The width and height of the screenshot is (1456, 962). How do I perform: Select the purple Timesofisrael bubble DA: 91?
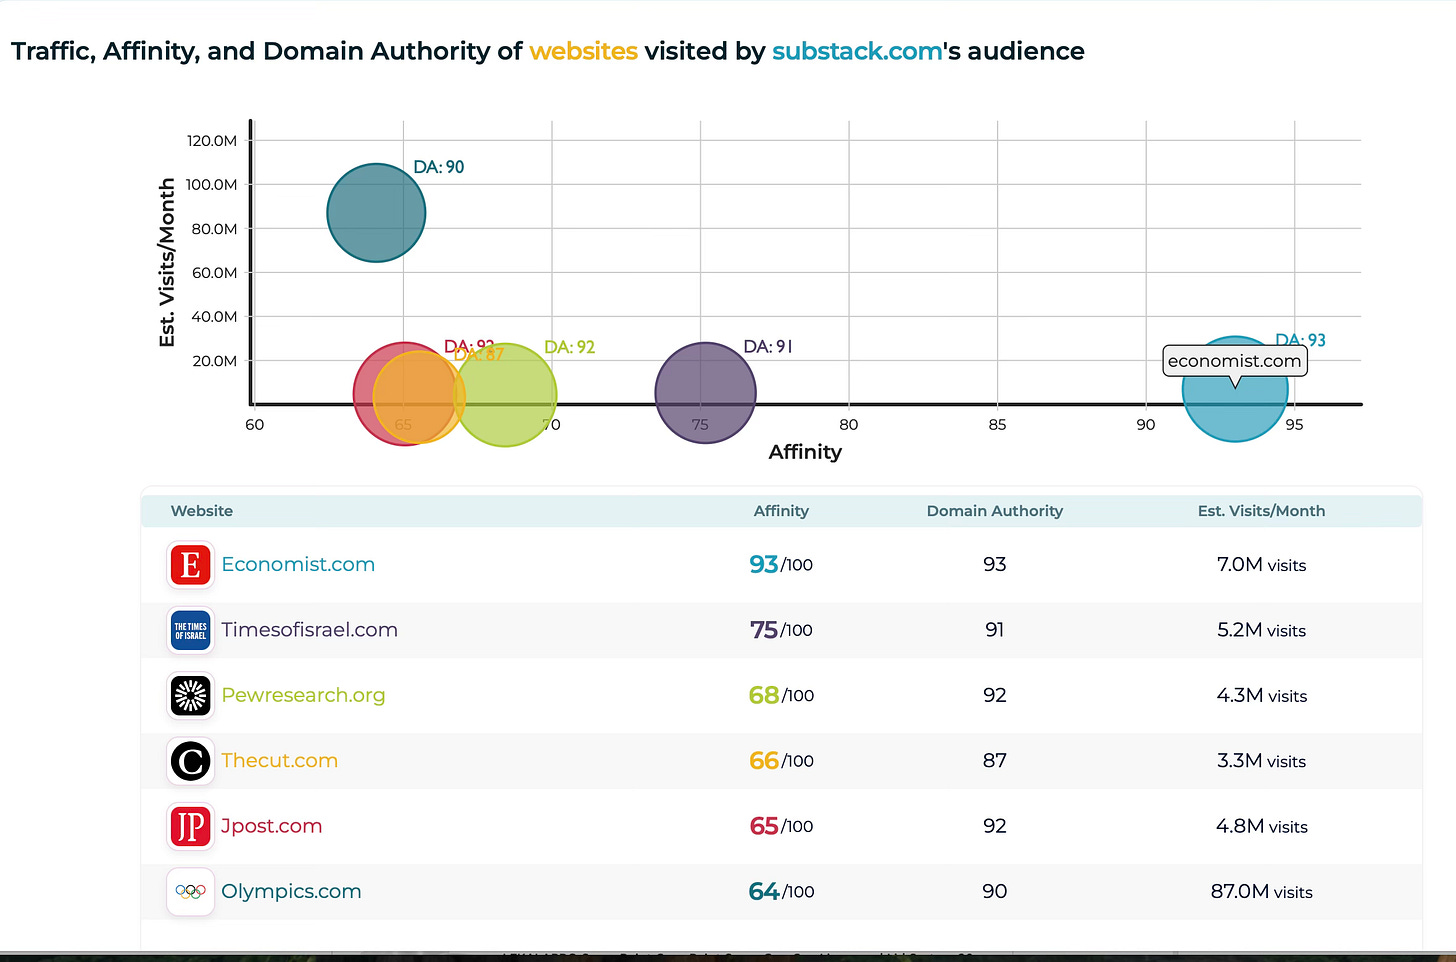(706, 393)
